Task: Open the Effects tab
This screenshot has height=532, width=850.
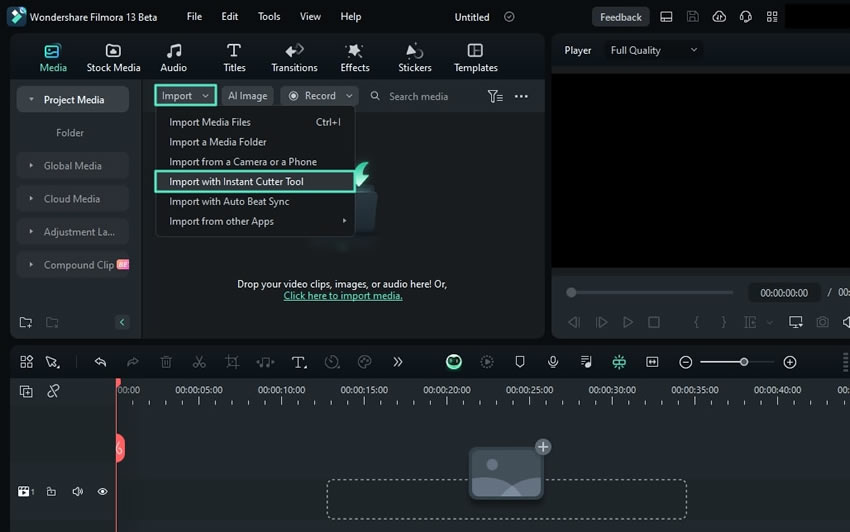Action: click(355, 58)
